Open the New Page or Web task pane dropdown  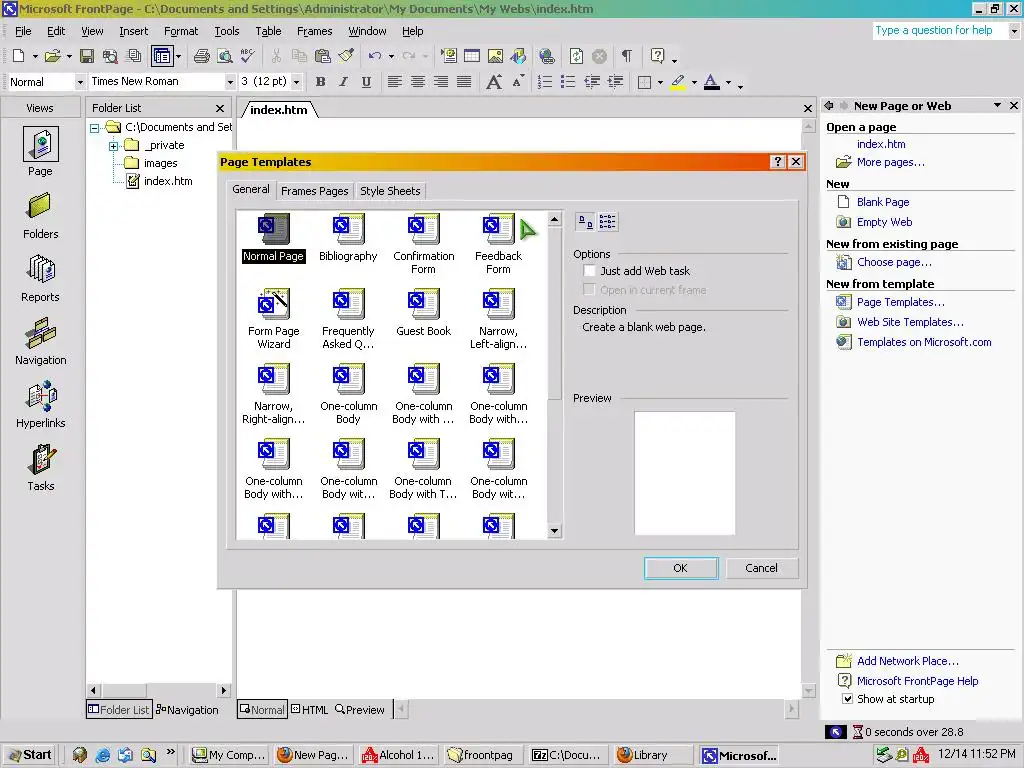pyautogui.click(x=997, y=105)
